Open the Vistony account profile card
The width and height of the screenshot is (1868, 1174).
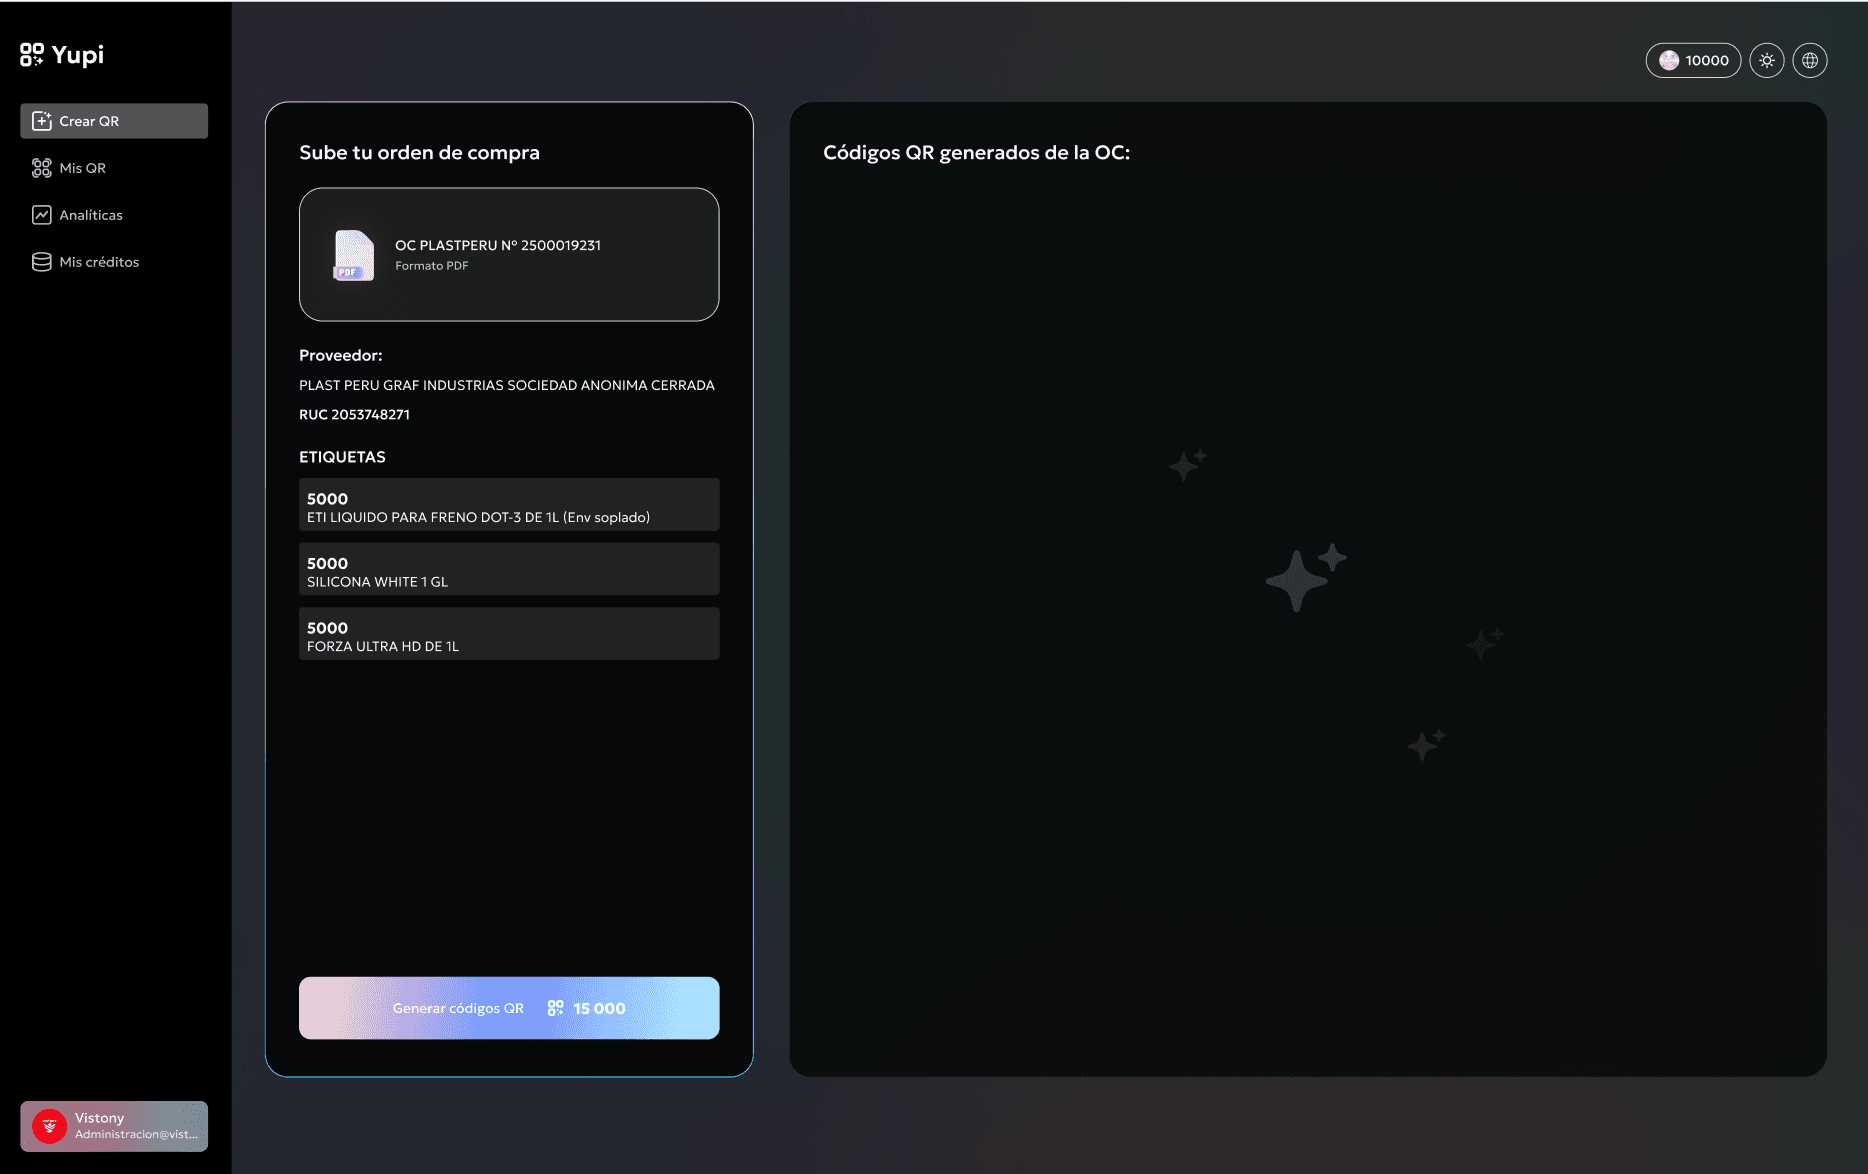coord(114,1126)
